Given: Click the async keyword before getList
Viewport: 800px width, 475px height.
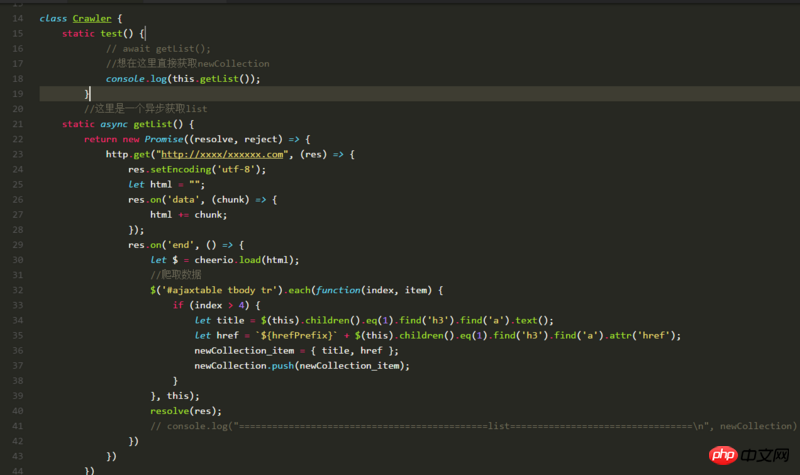Looking at the screenshot, I should coord(114,124).
